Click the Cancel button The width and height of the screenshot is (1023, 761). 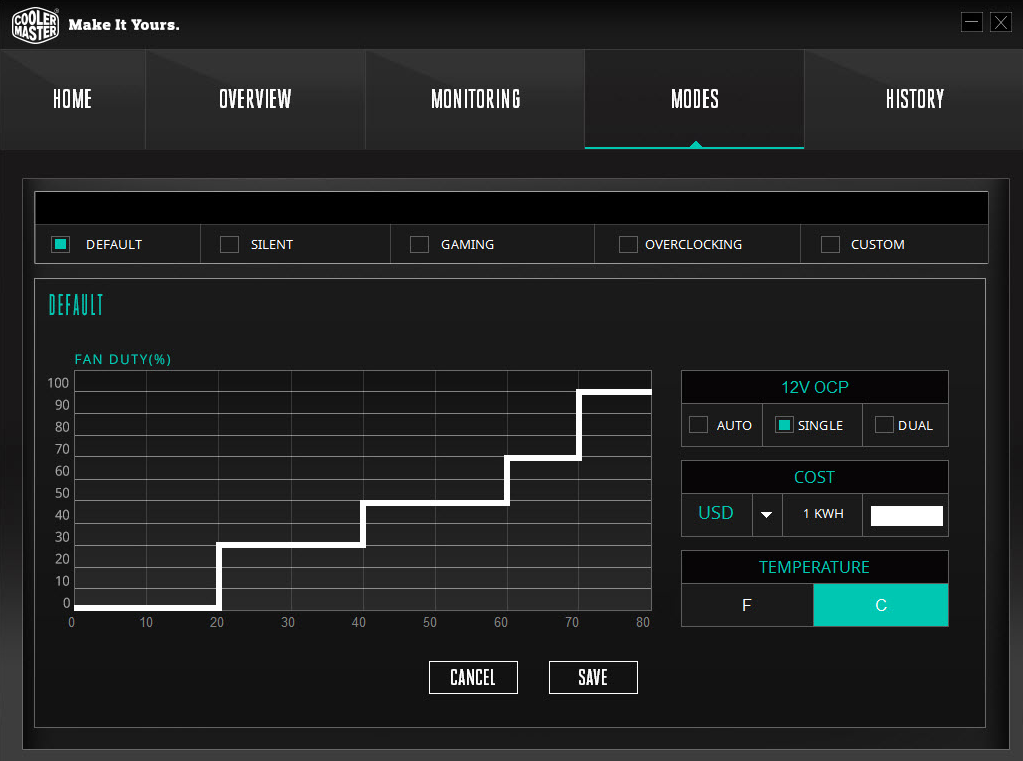(473, 677)
